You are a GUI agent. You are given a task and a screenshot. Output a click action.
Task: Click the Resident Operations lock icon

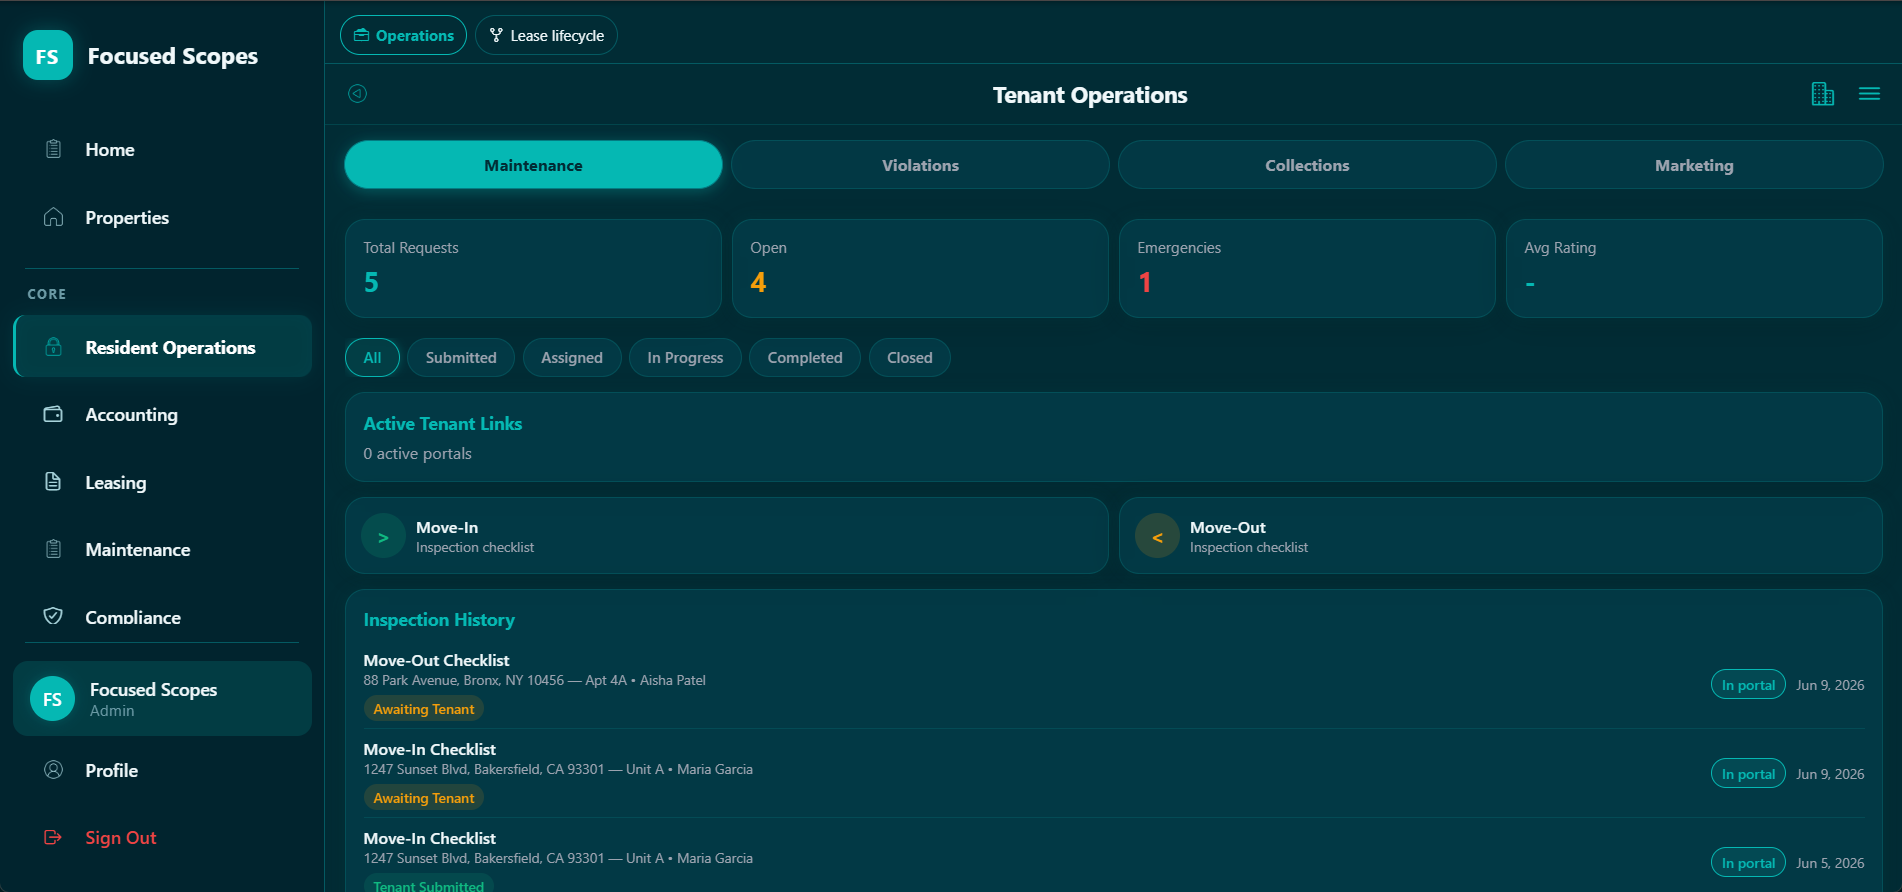coord(54,347)
